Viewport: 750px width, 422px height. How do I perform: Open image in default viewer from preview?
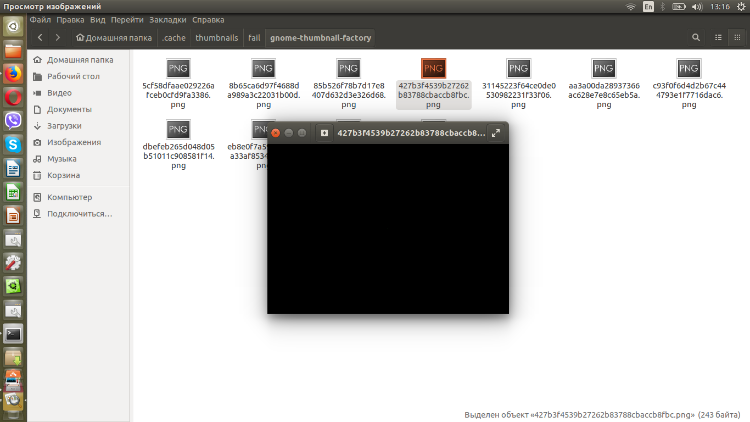click(324, 132)
